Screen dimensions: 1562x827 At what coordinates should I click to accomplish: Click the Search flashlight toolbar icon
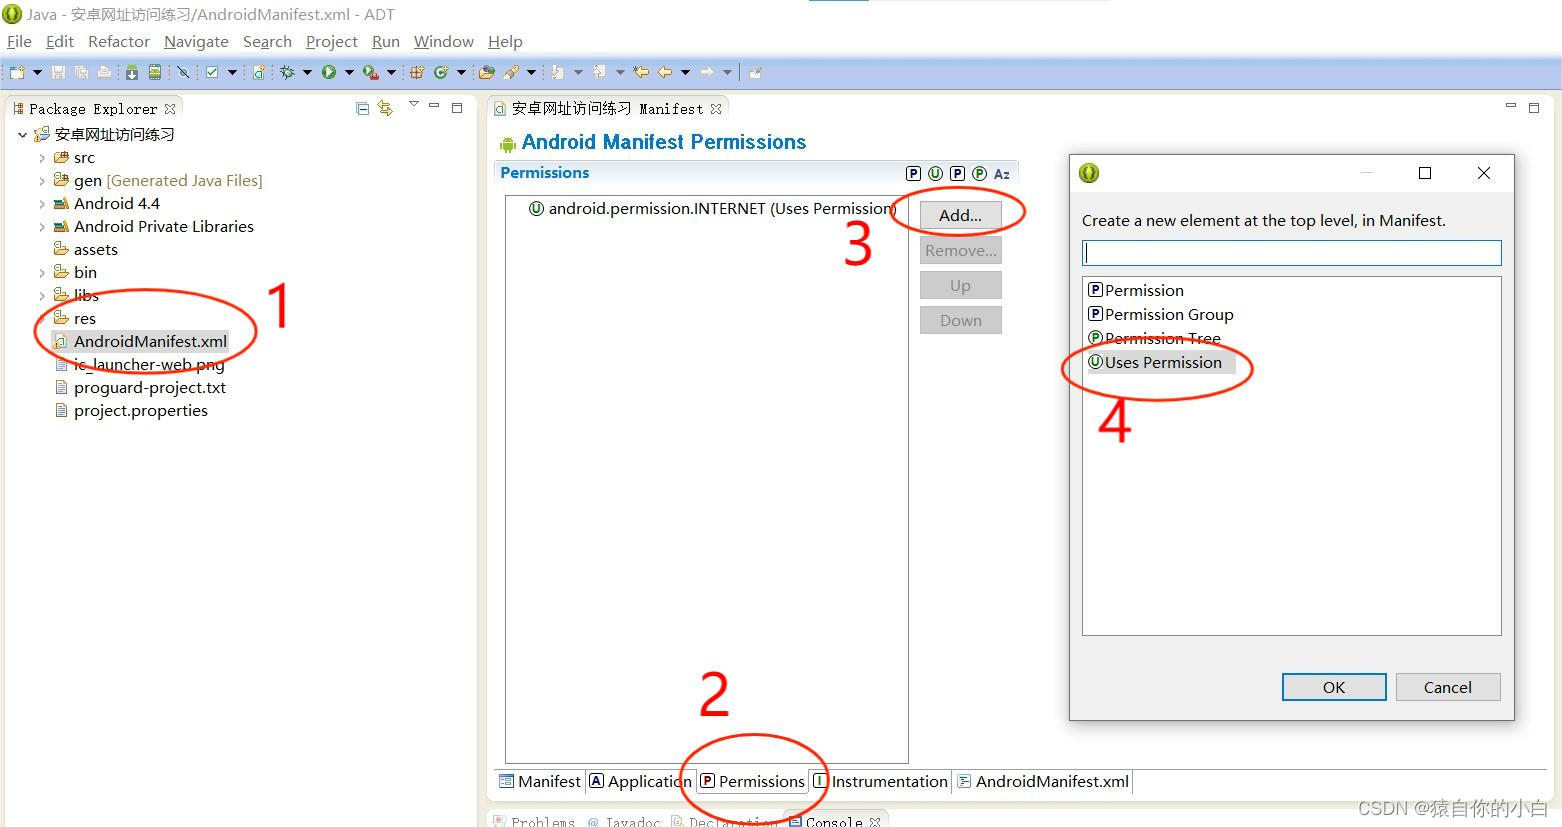[511, 72]
